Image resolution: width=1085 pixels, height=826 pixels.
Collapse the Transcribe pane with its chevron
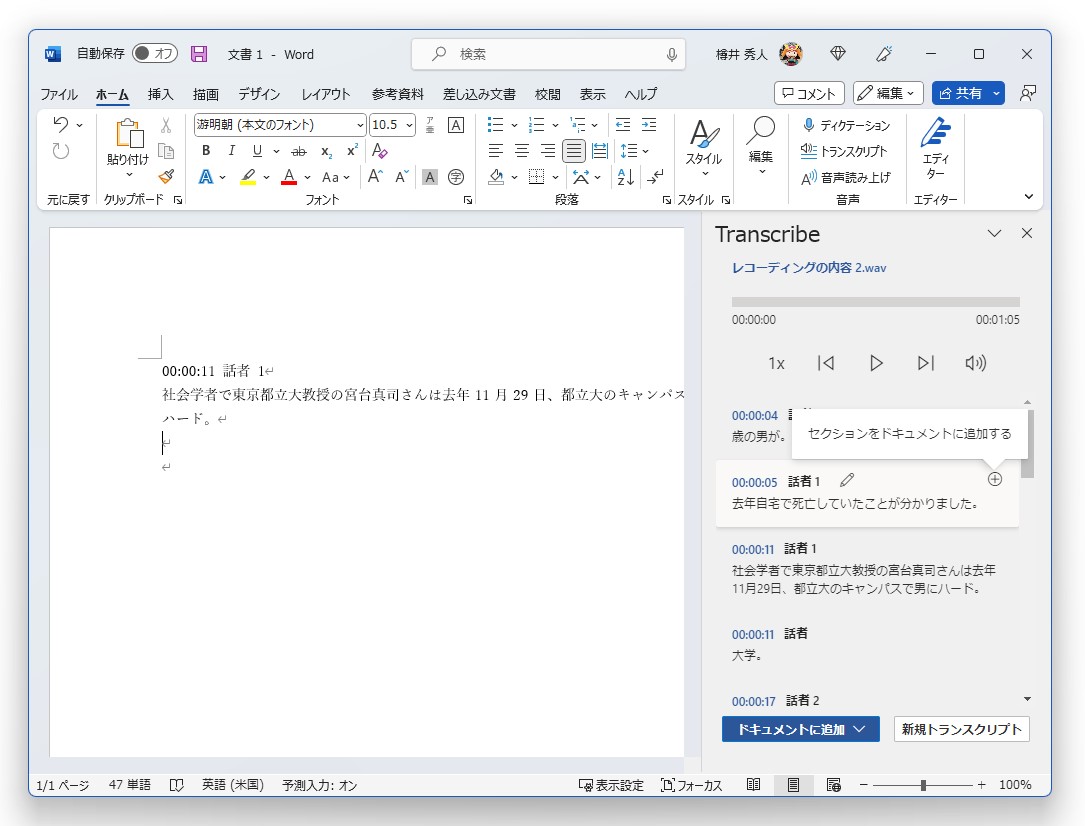994,233
